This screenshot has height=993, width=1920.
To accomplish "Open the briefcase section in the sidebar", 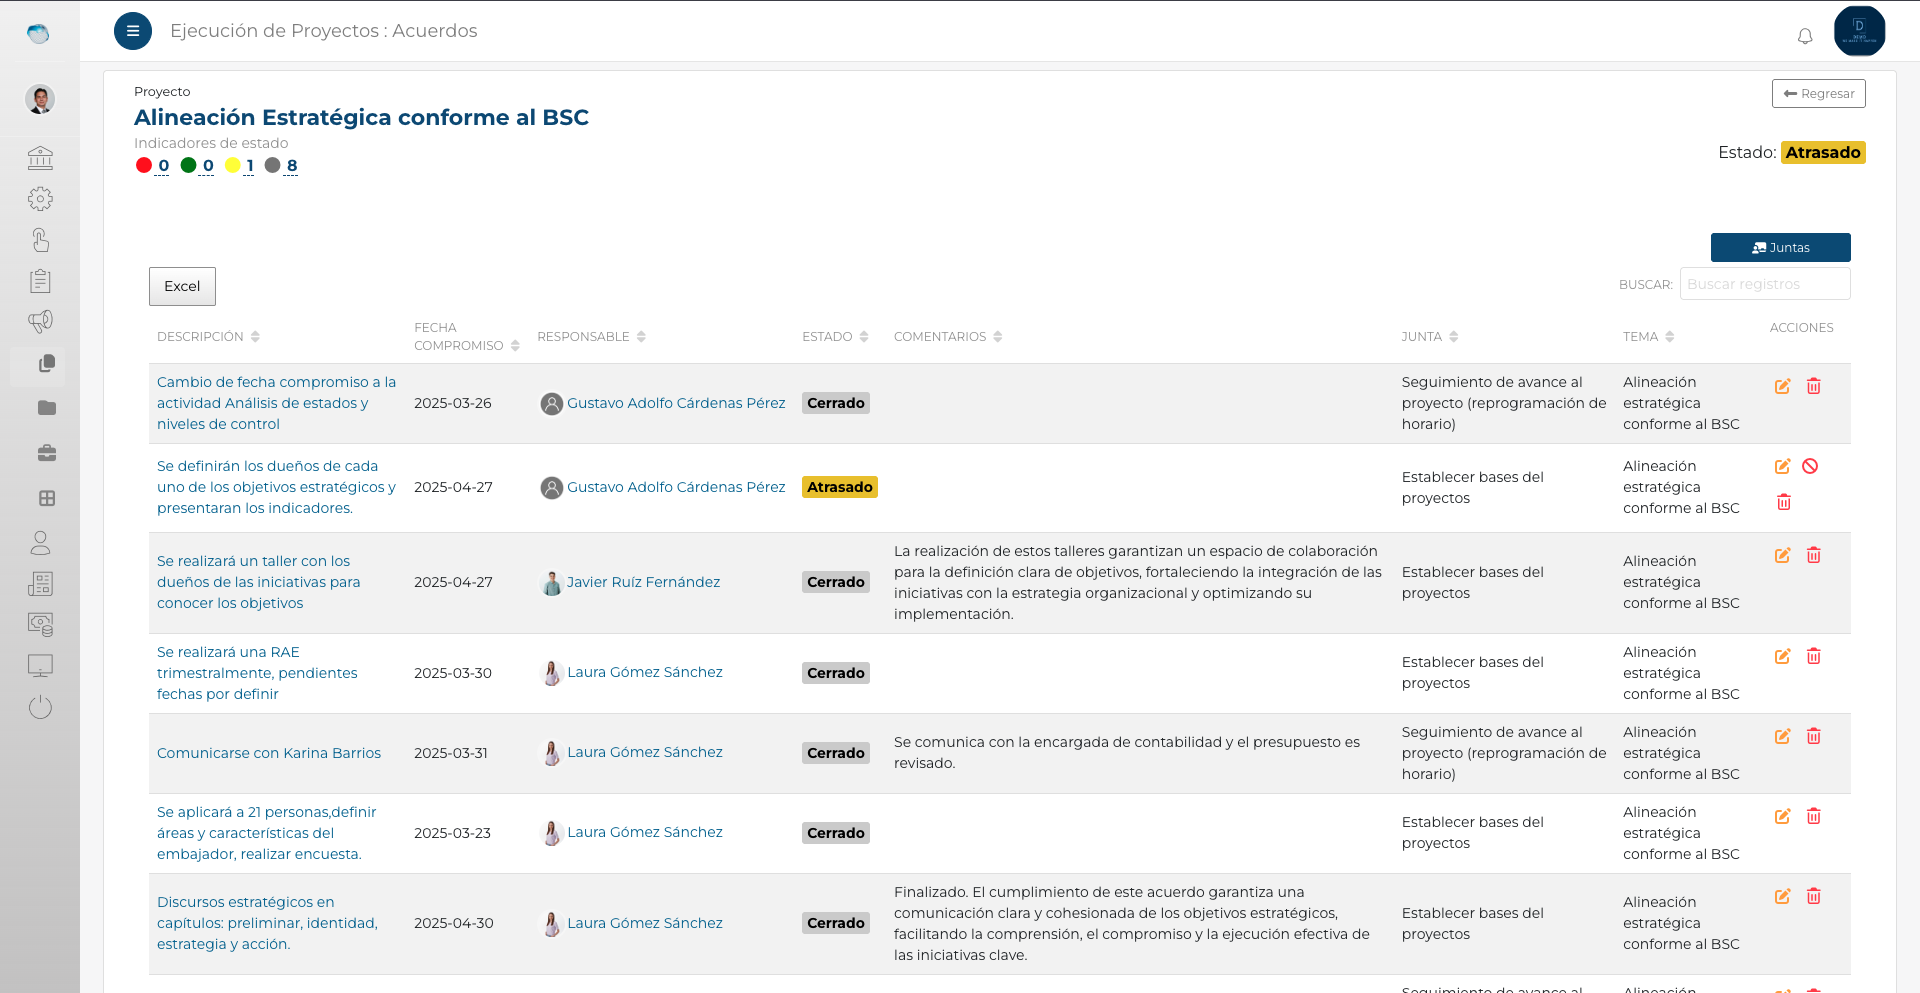I will [x=40, y=453].
